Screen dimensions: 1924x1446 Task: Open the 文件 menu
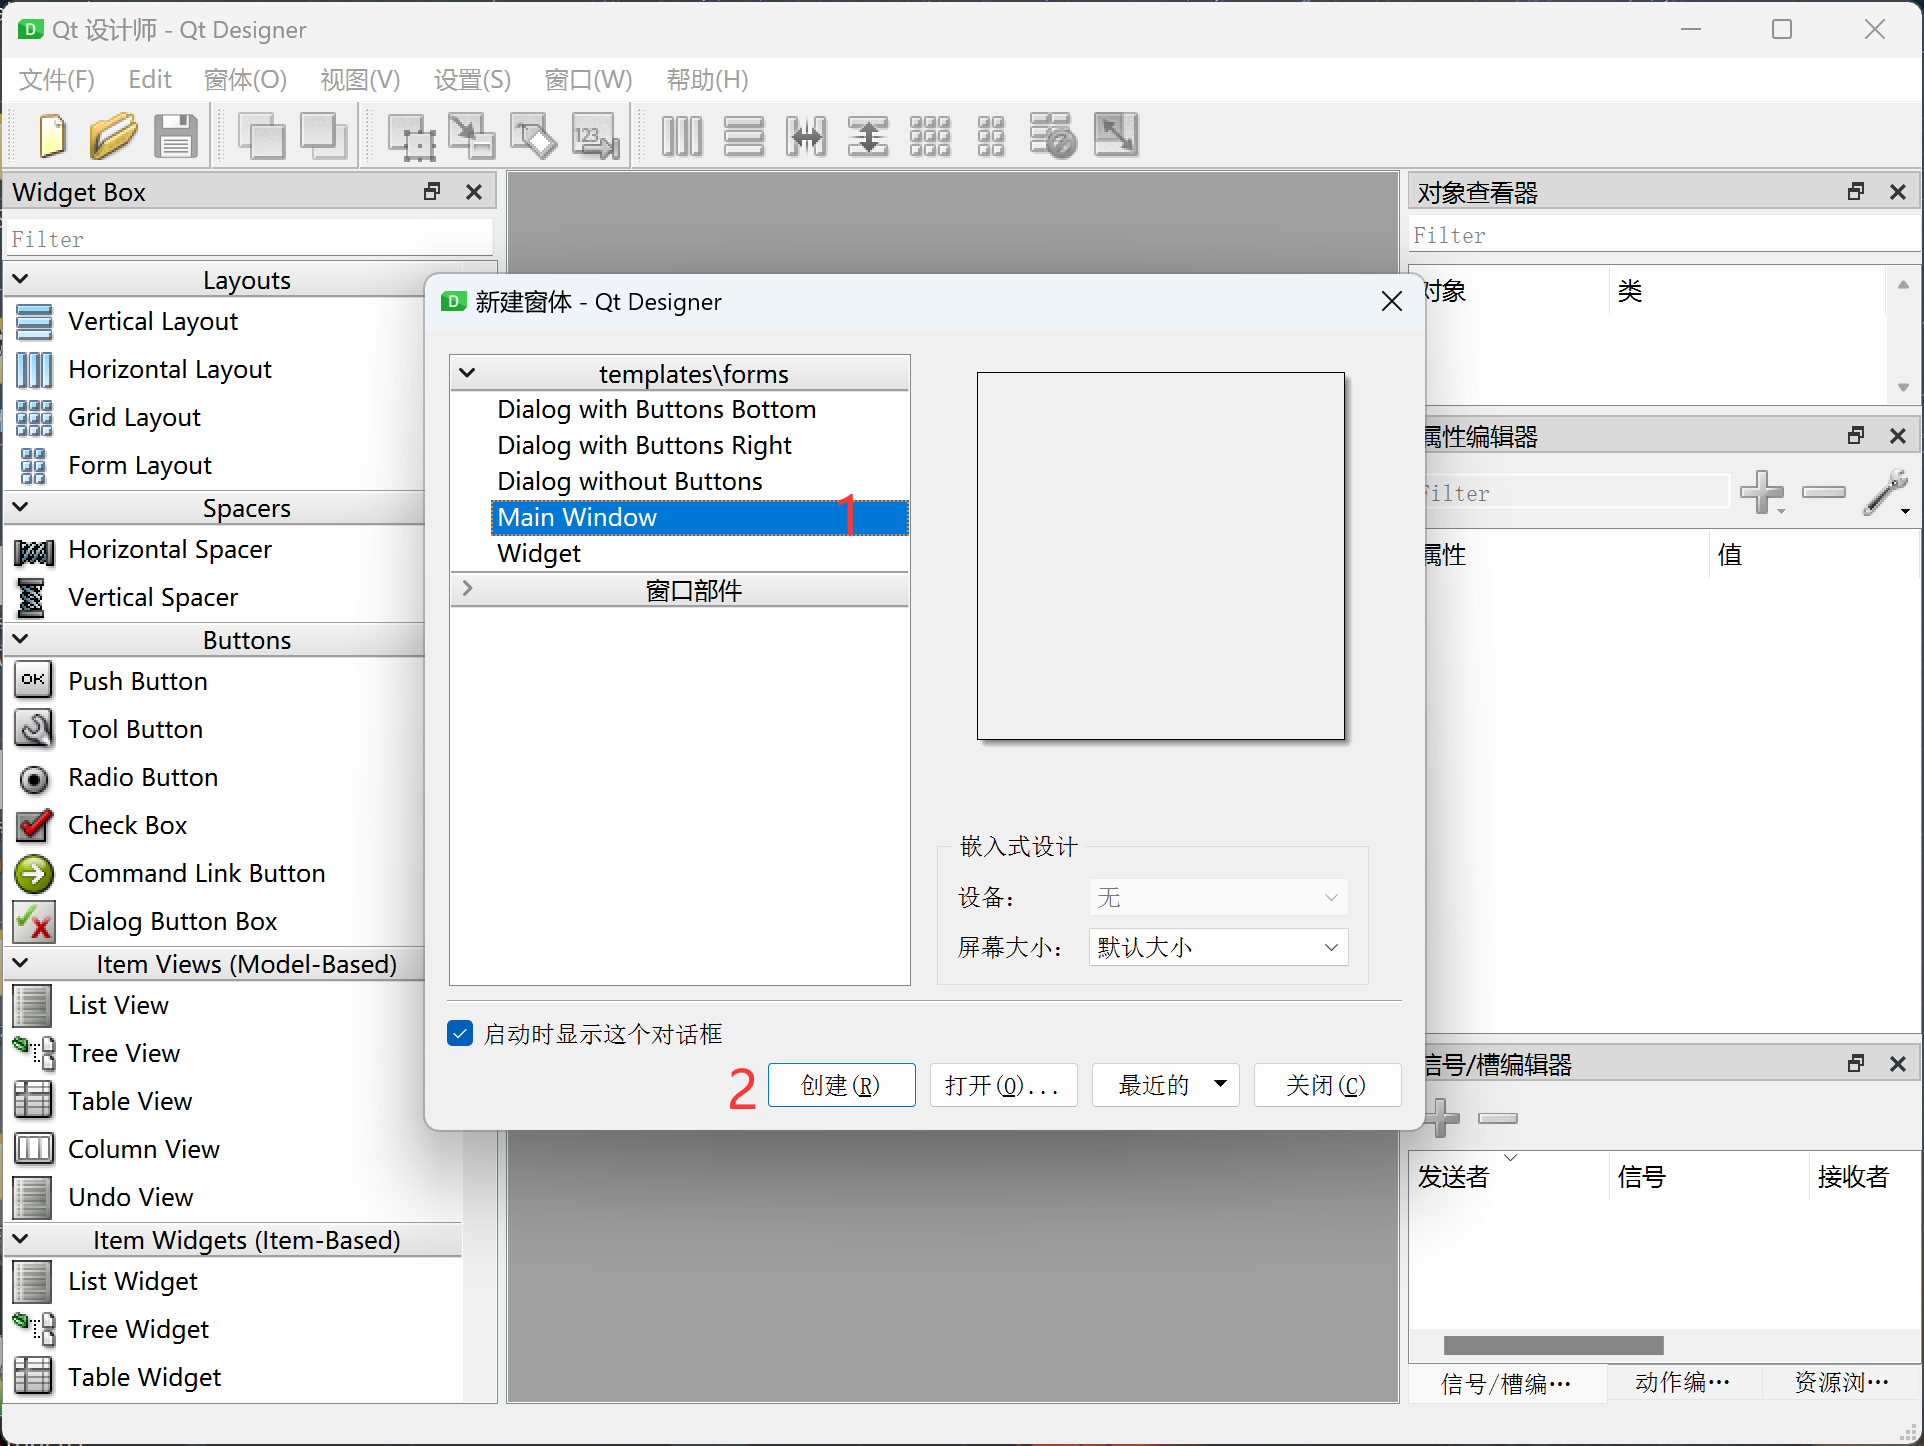pos(56,76)
